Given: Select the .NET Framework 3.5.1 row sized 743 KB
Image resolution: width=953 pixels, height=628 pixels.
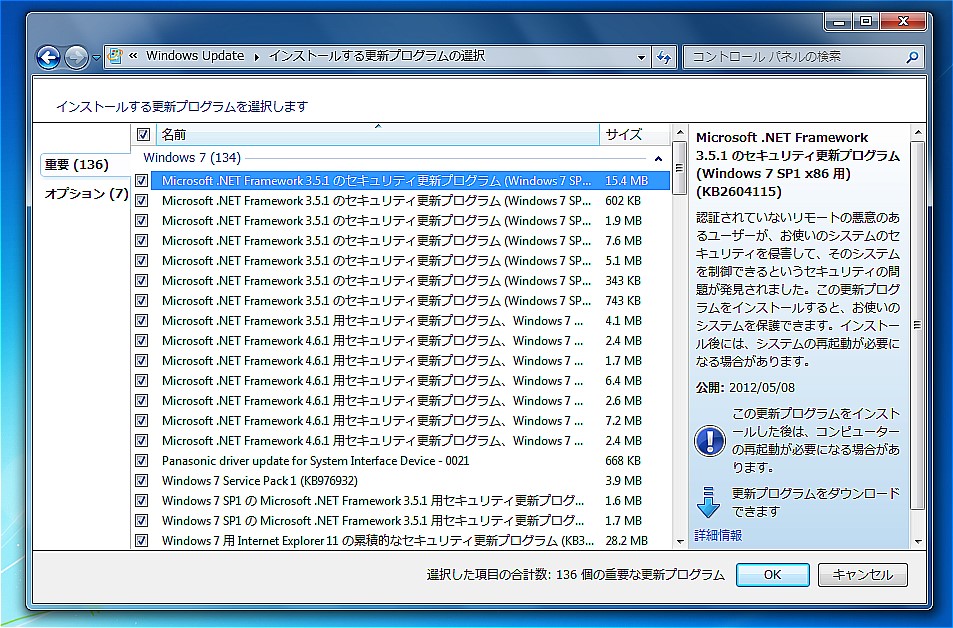Looking at the screenshot, I should [402, 301].
